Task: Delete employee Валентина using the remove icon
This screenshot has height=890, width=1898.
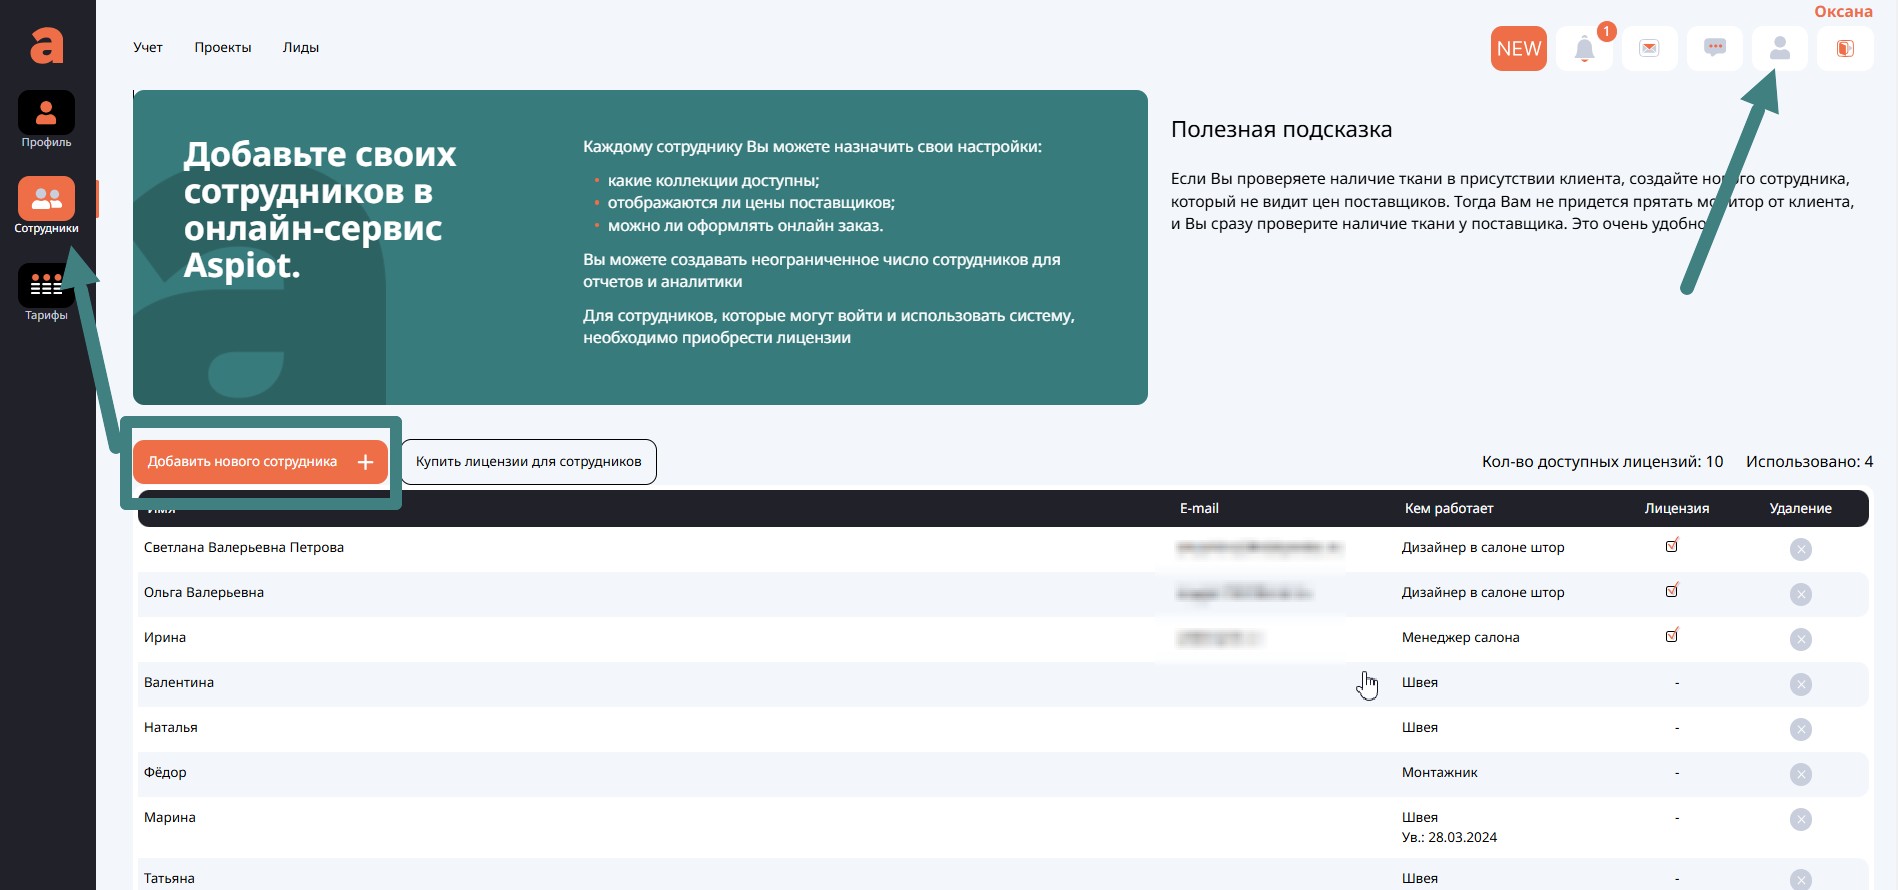Action: point(1800,685)
